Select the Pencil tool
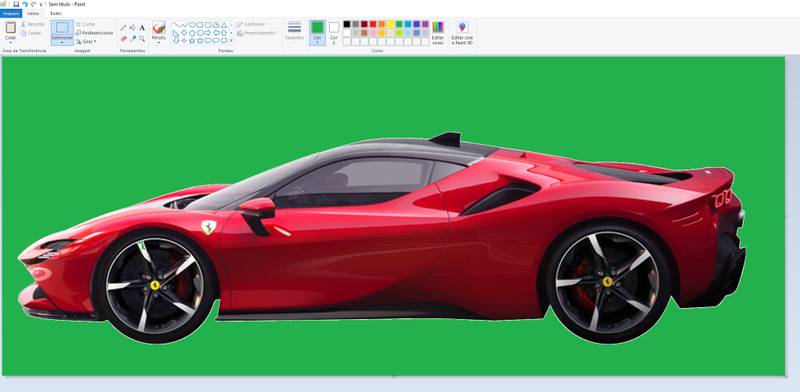800x392 pixels. pyautogui.click(x=123, y=28)
